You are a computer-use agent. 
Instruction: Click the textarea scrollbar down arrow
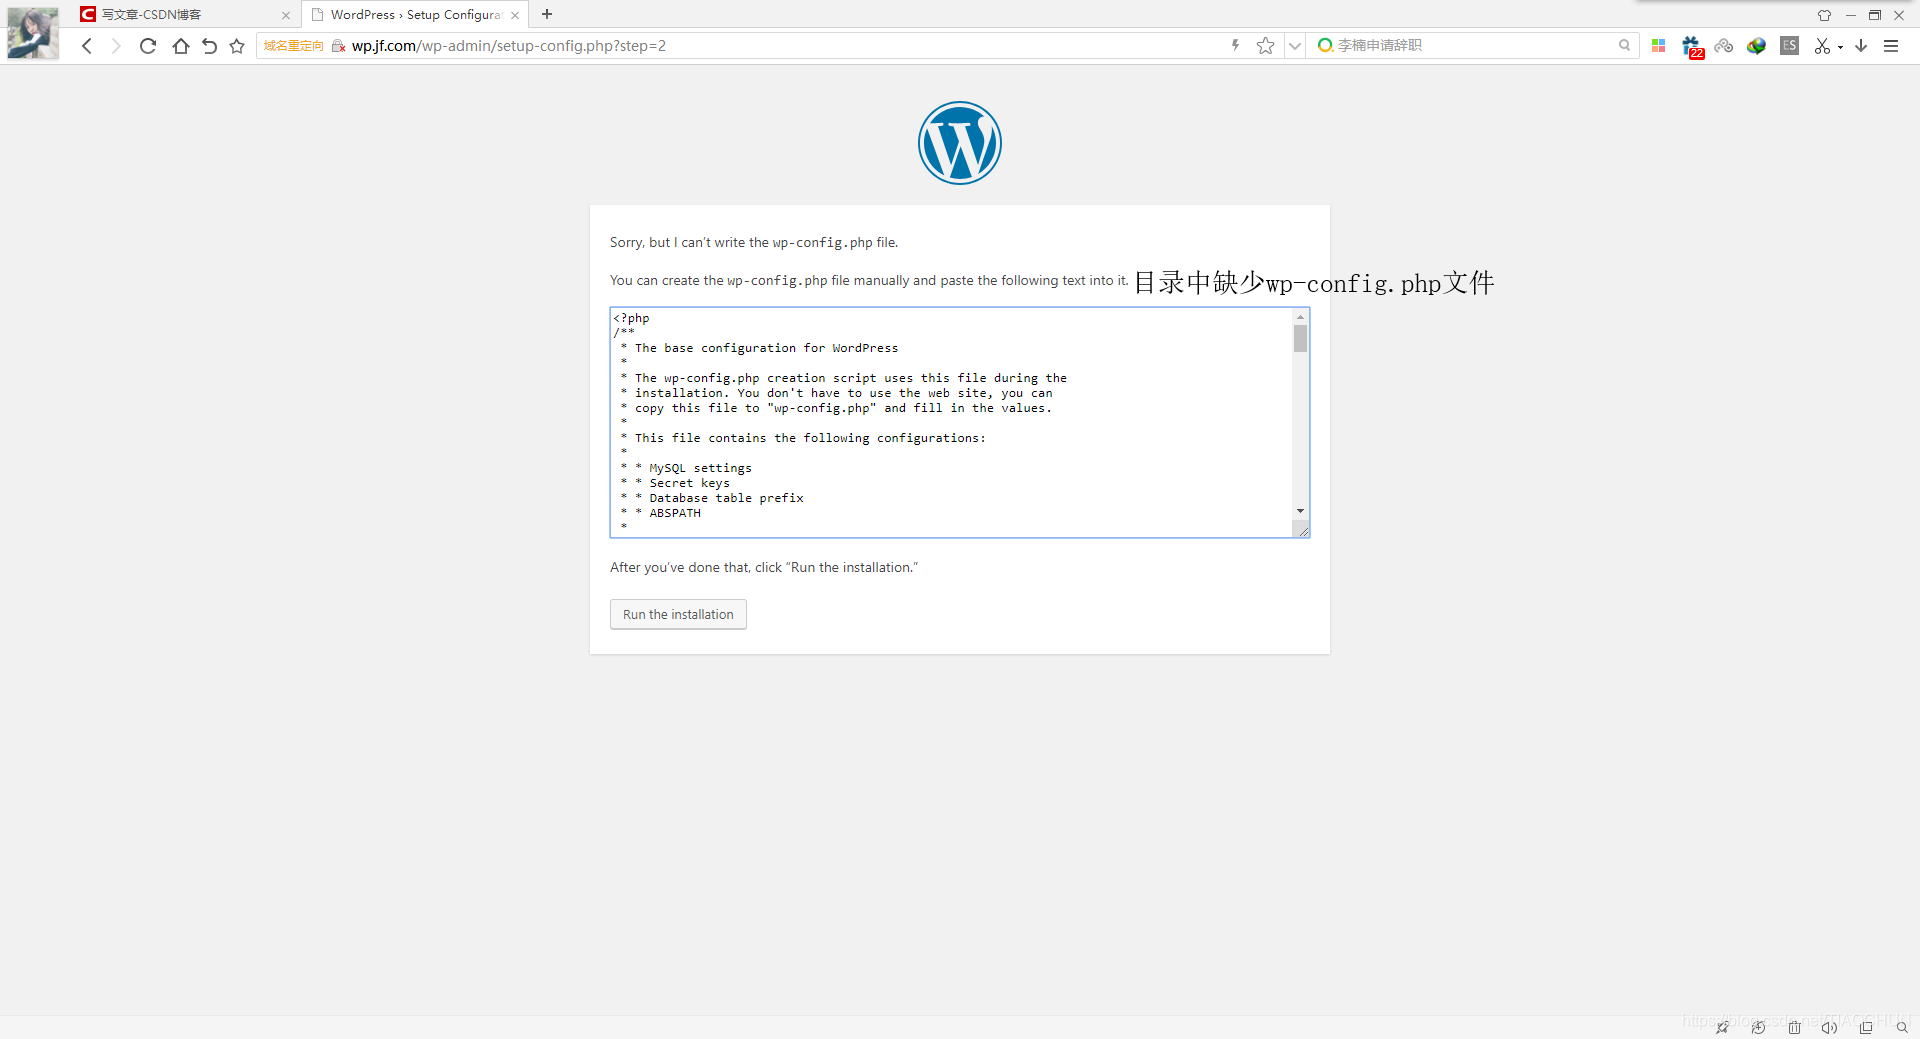(1300, 511)
